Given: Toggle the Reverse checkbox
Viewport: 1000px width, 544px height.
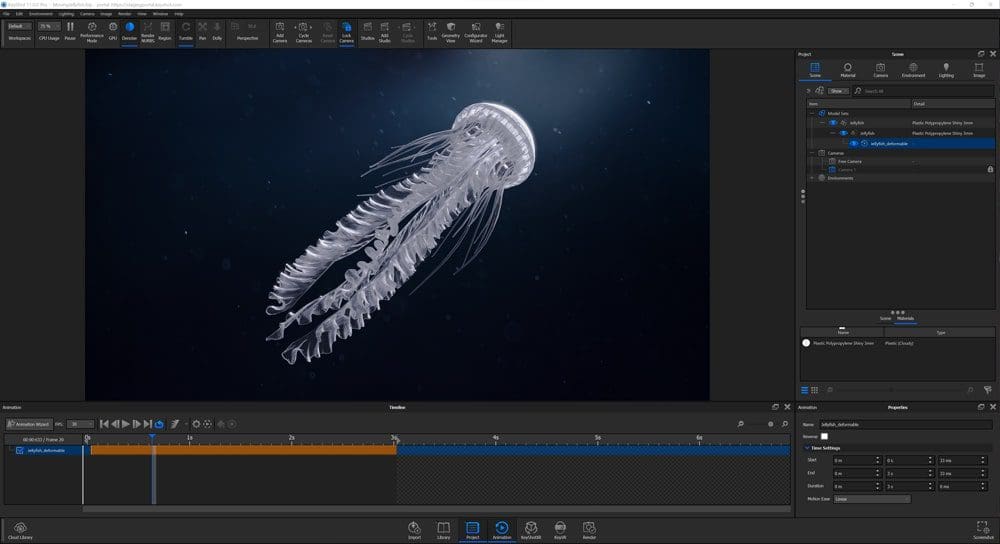Looking at the screenshot, I should (824, 436).
